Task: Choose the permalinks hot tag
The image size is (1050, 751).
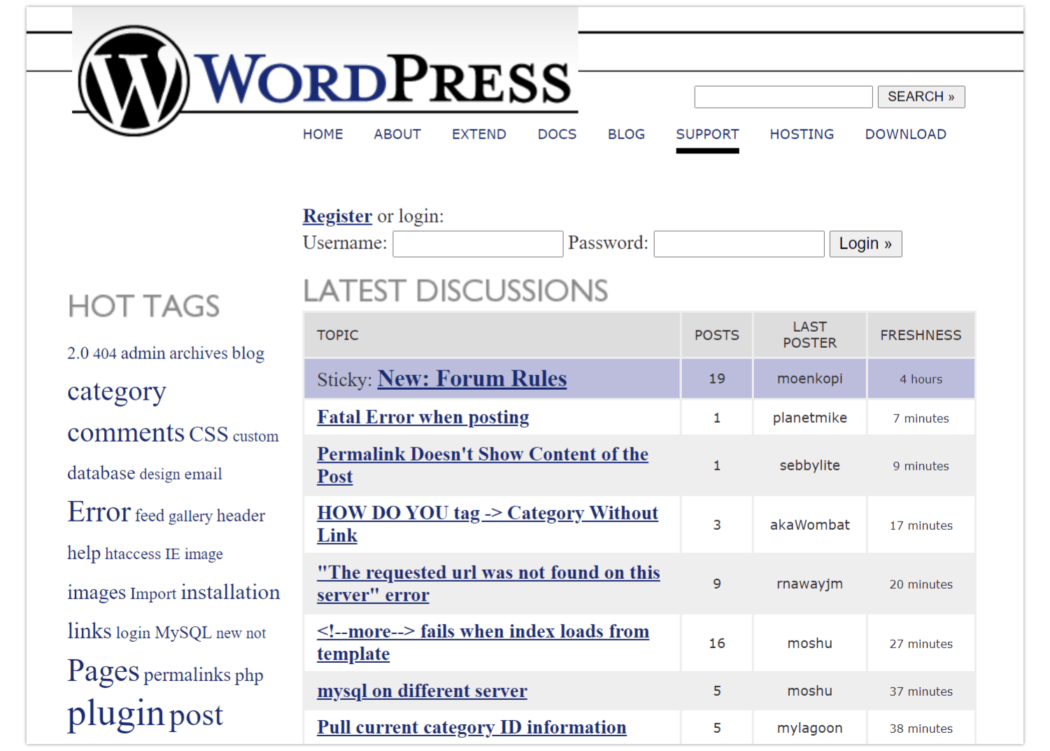Action: 187,675
